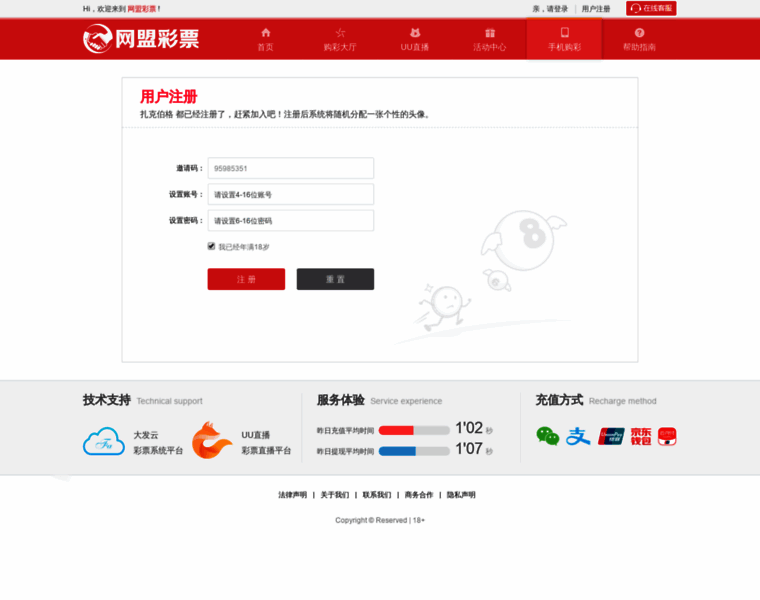
Task: Click 网盟彩票 red text in greeting
Action: 142,9
